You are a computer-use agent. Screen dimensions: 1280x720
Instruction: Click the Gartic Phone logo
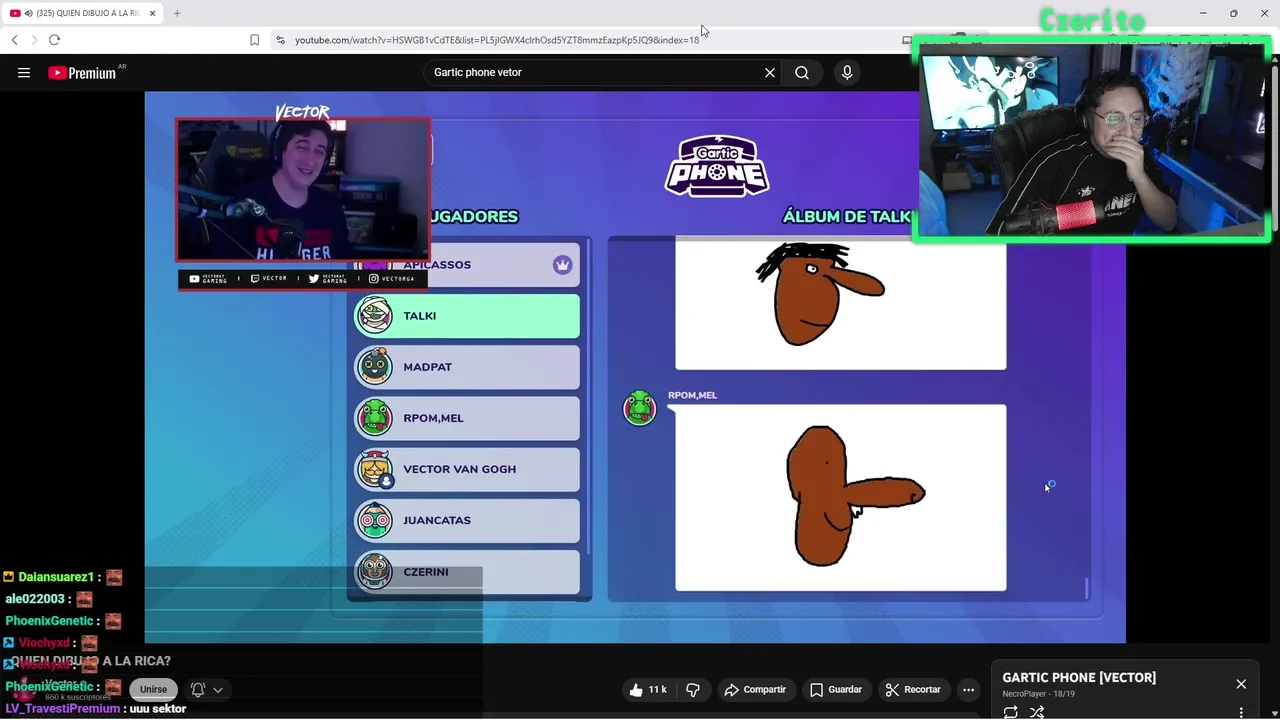coord(717,166)
